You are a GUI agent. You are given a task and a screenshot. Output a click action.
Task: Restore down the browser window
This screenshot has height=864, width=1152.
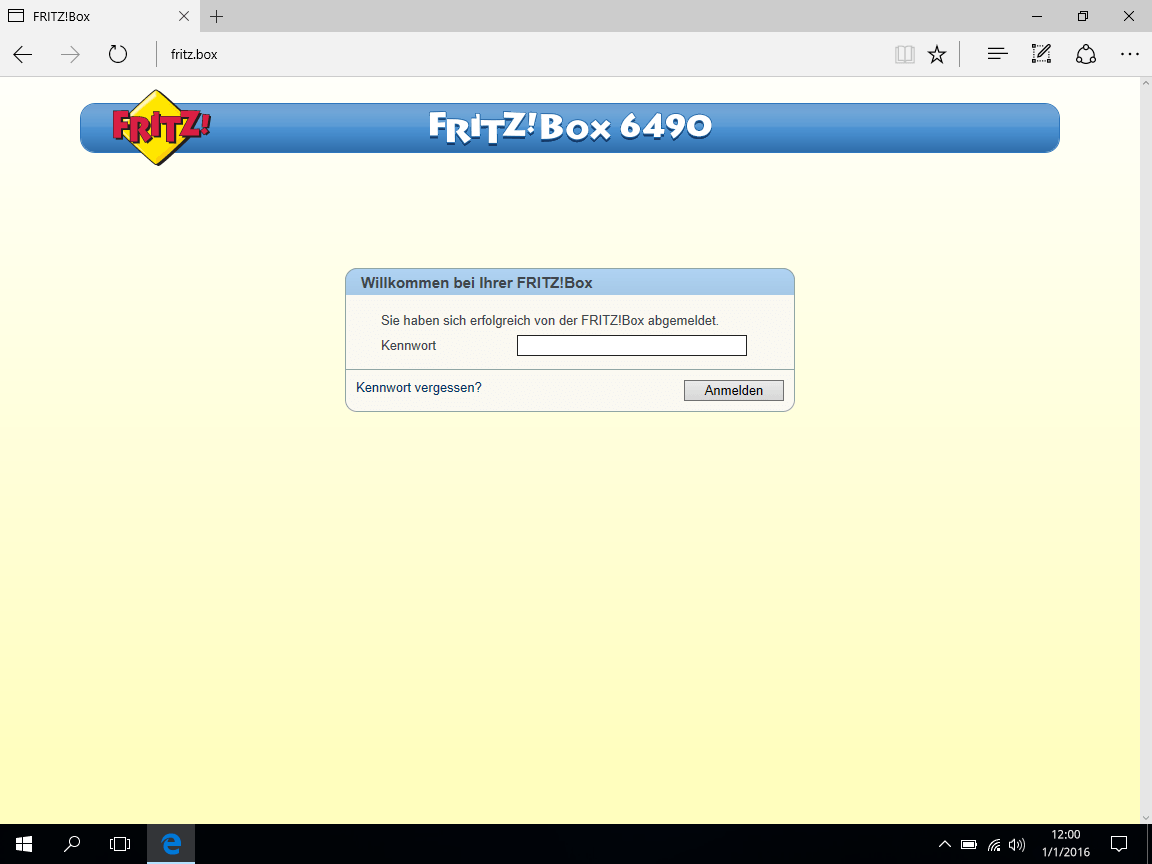[1082, 16]
